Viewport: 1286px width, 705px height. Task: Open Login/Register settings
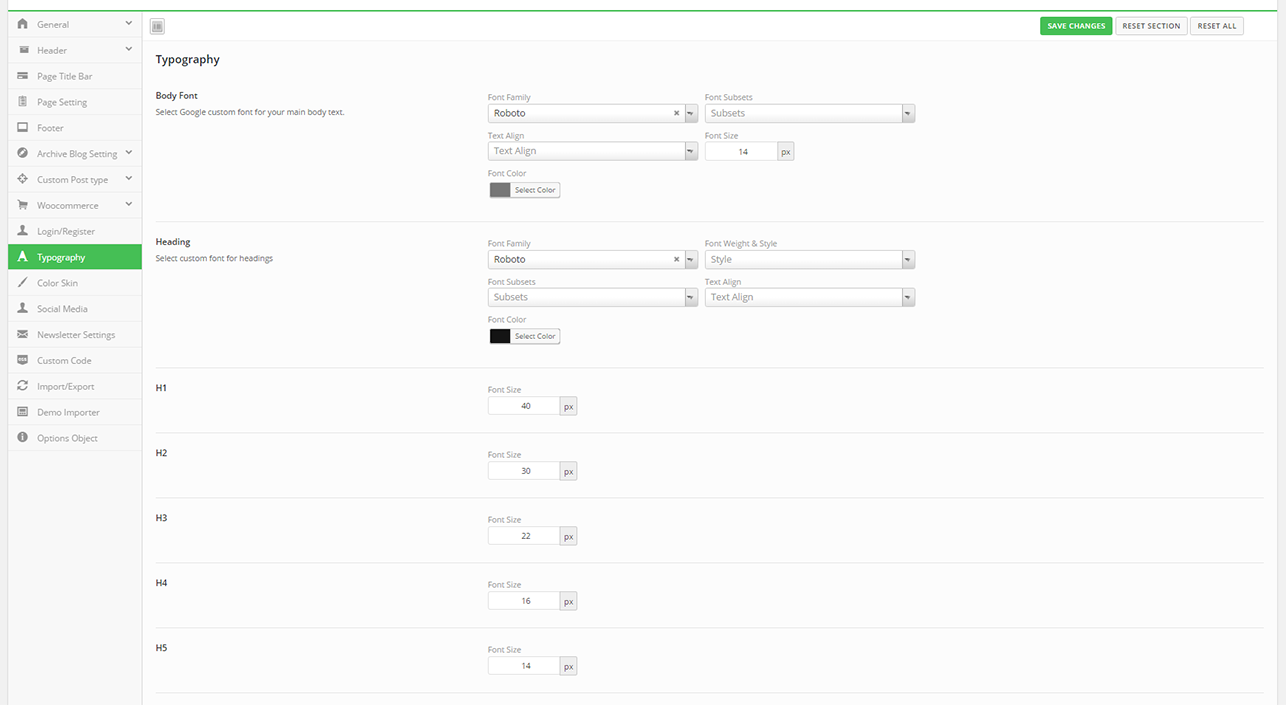pos(75,231)
